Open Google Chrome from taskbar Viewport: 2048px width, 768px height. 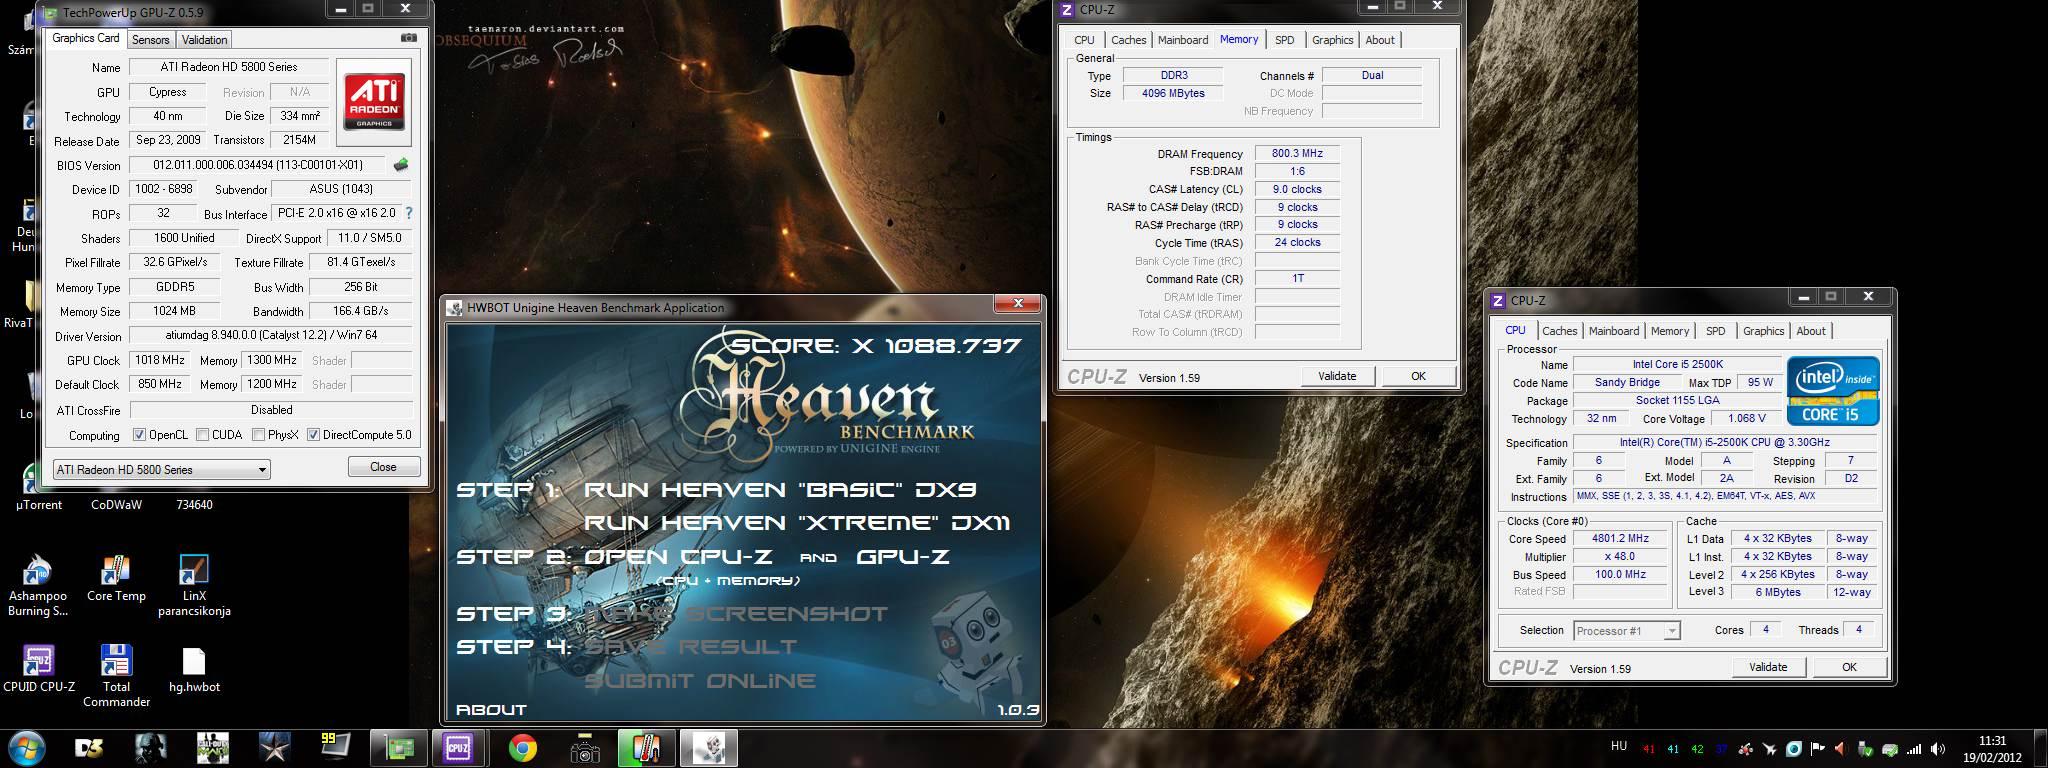522,747
